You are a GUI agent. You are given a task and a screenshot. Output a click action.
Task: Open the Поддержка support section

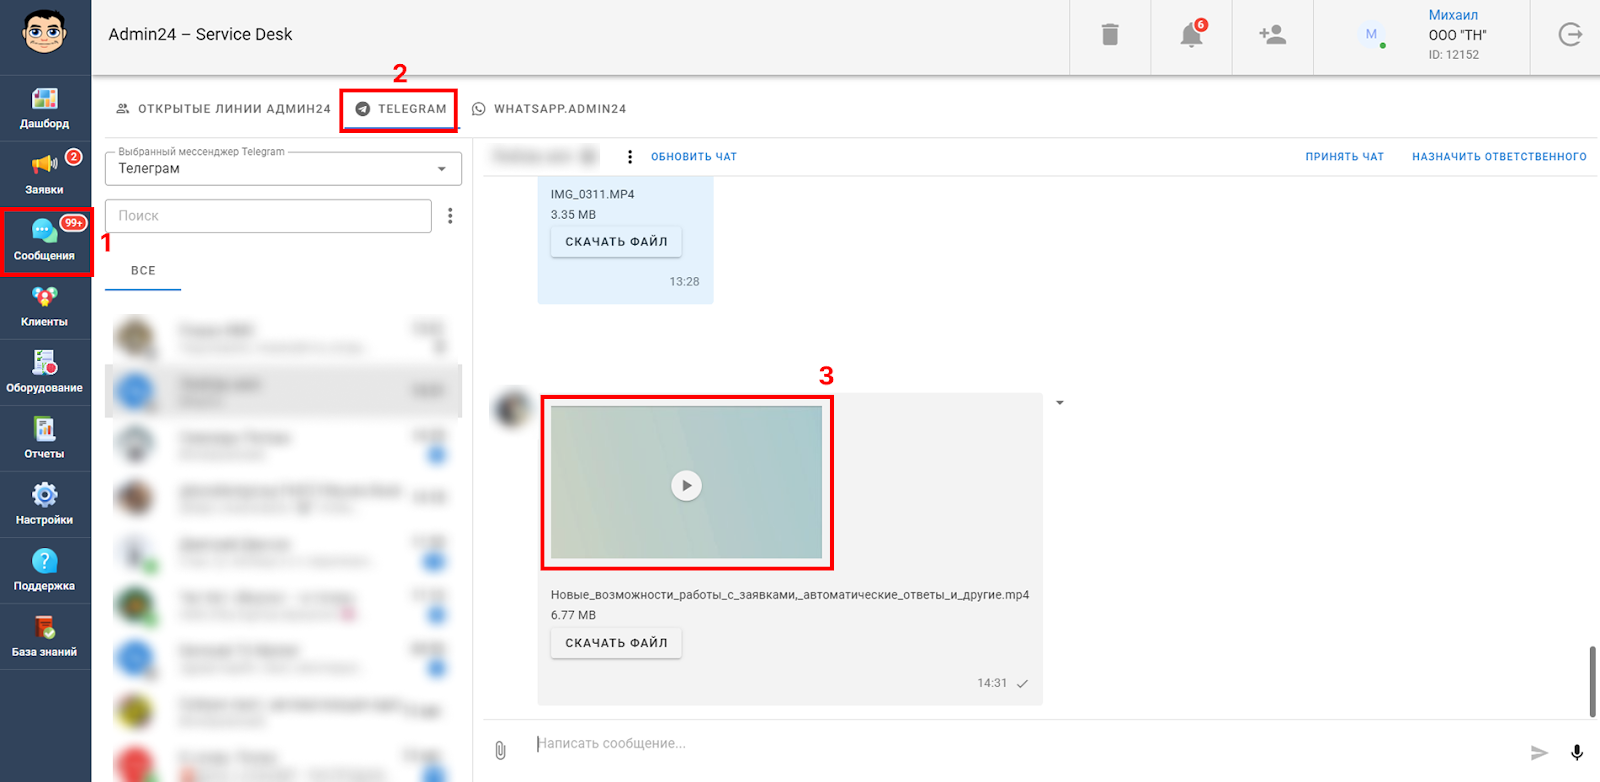tap(45, 571)
